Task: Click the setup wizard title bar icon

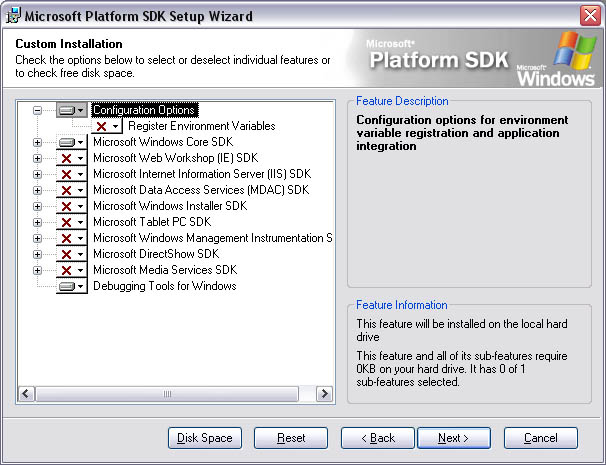Action: pyautogui.click(x=13, y=16)
